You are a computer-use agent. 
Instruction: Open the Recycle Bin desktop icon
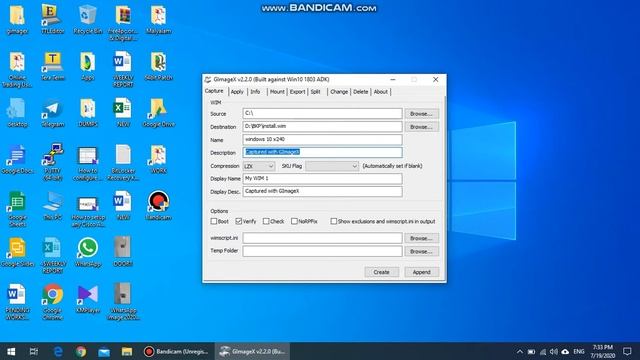coord(87,19)
